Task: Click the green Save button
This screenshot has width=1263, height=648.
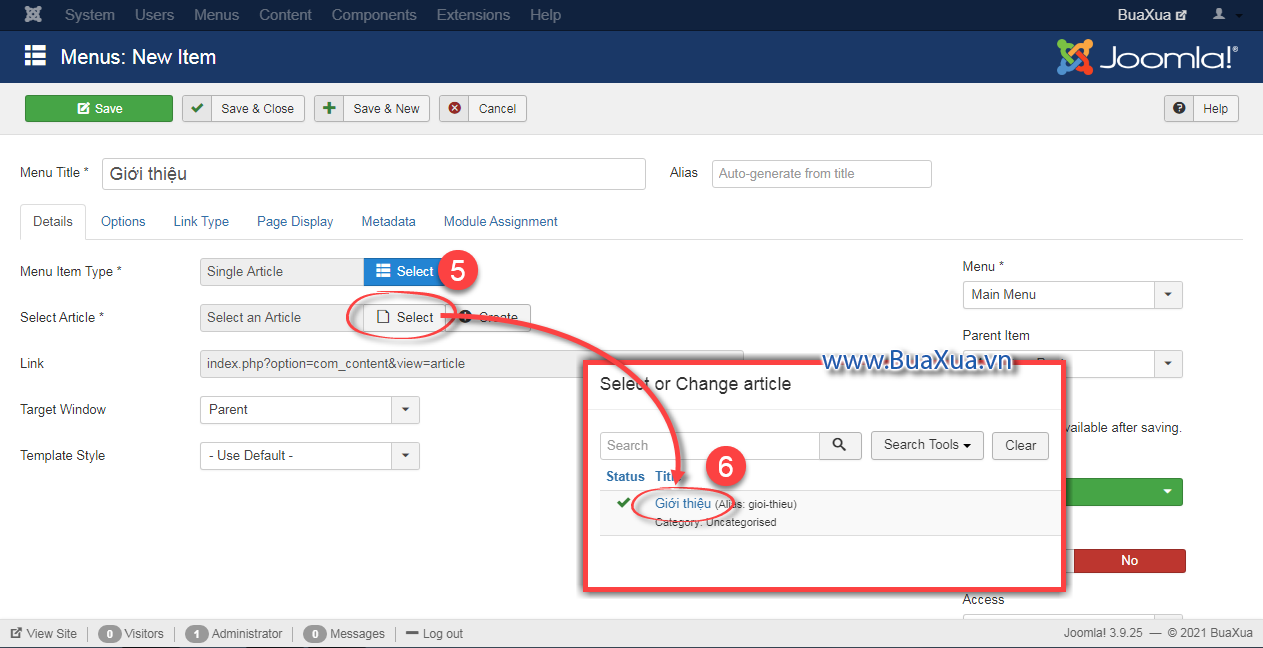Action: [x=99, y=109]
